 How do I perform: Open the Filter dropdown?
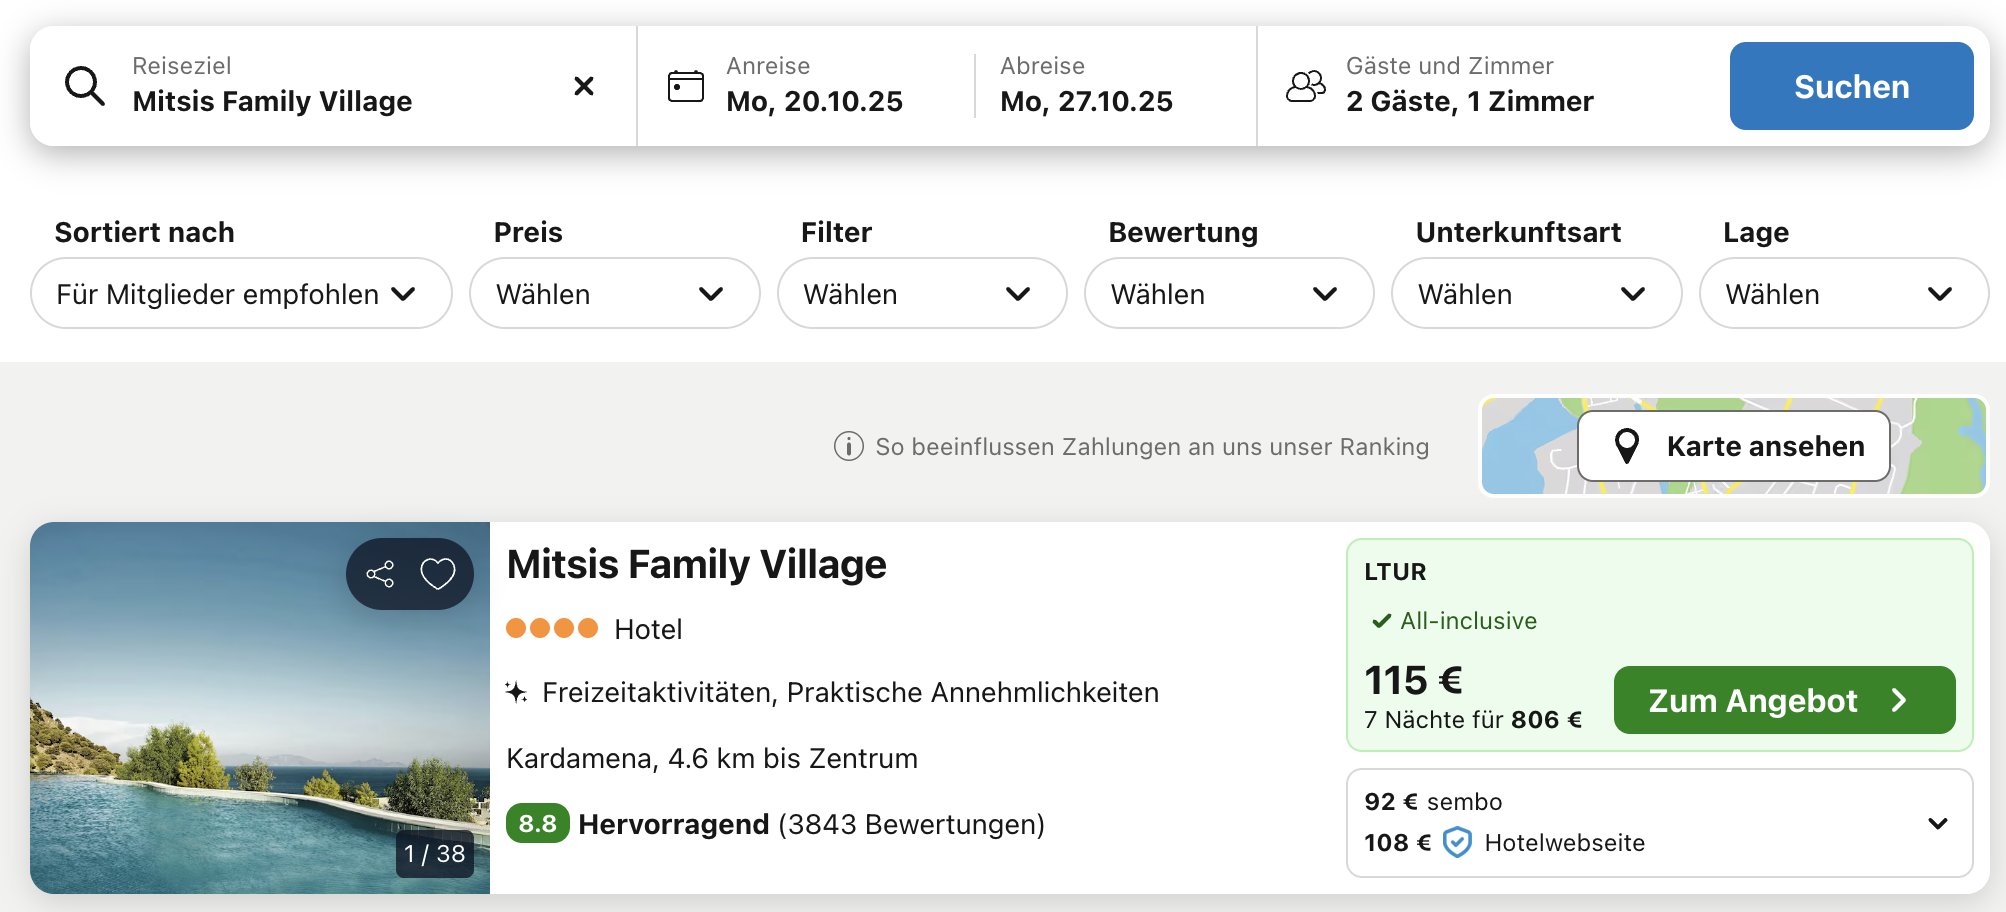(922, 293)
